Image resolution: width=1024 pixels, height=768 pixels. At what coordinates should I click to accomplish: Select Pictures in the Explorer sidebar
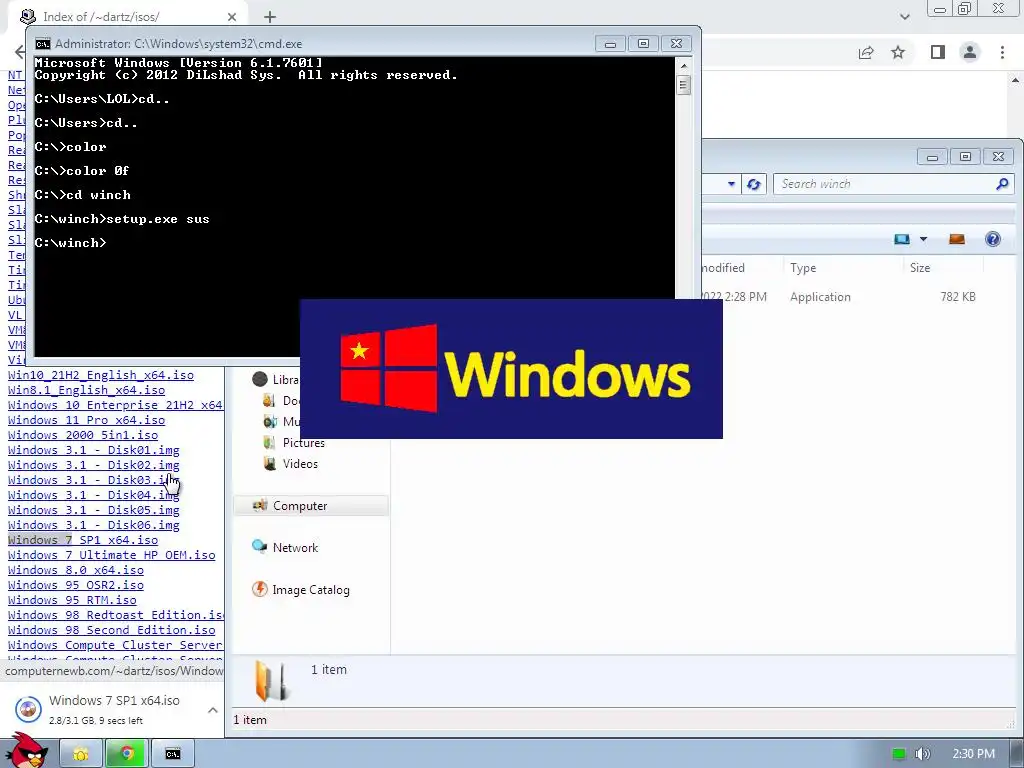[x=303, y=443]
